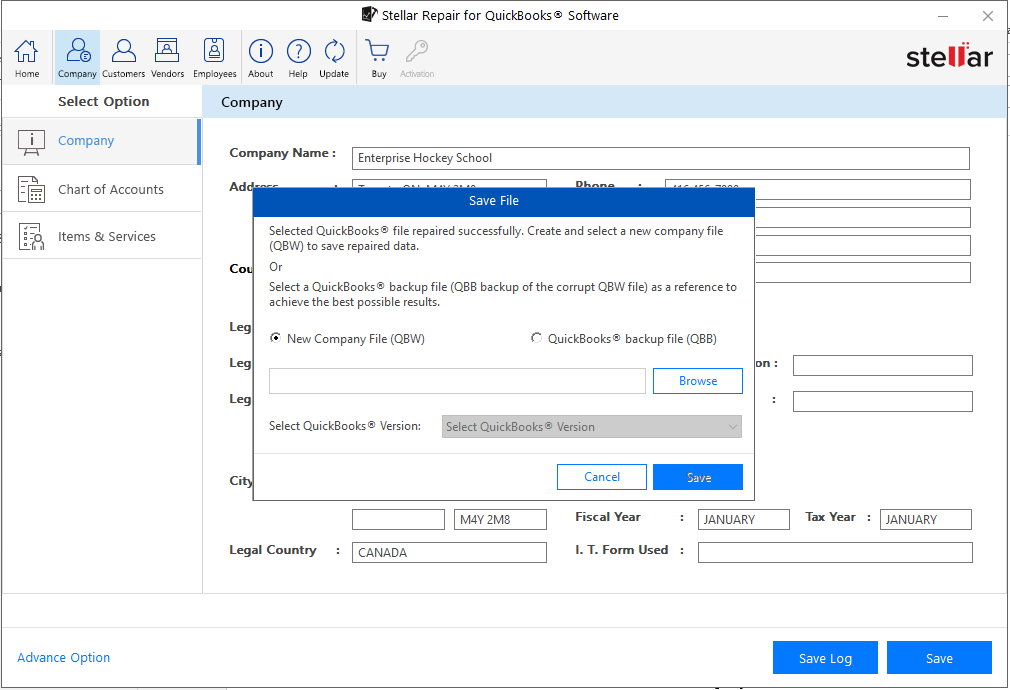Click the Fiscal Year field
Viewport: 1010px width, 690px height.
(743, 520)
